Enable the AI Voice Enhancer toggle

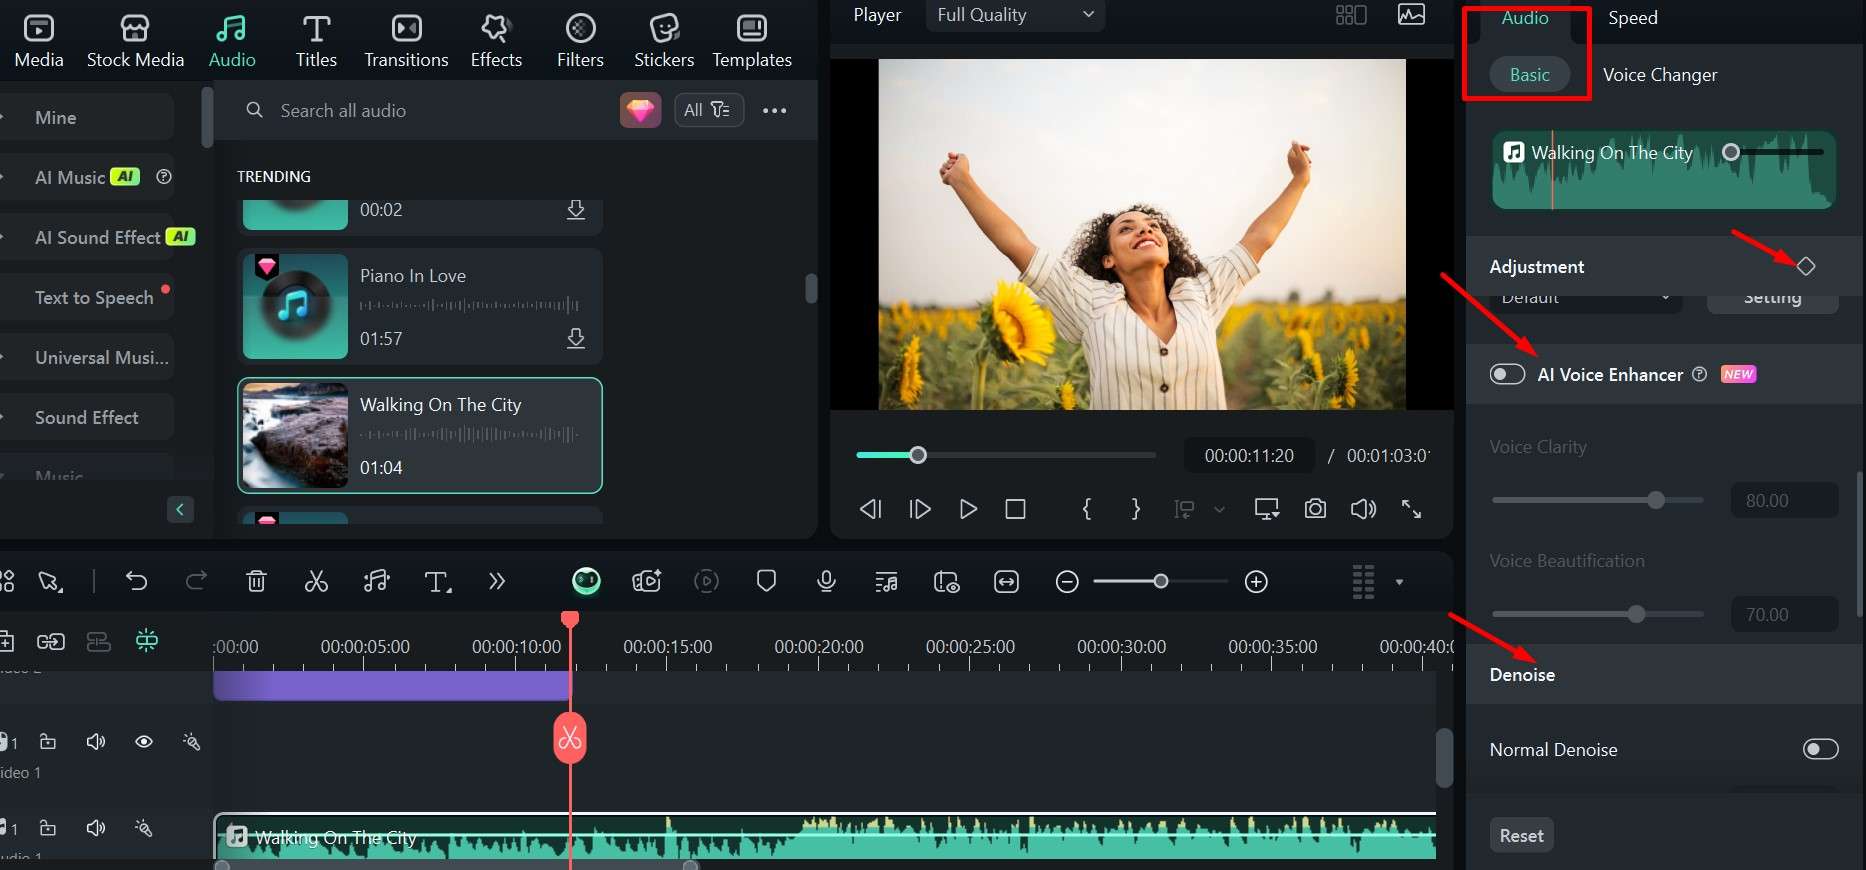click(1507, 374)
